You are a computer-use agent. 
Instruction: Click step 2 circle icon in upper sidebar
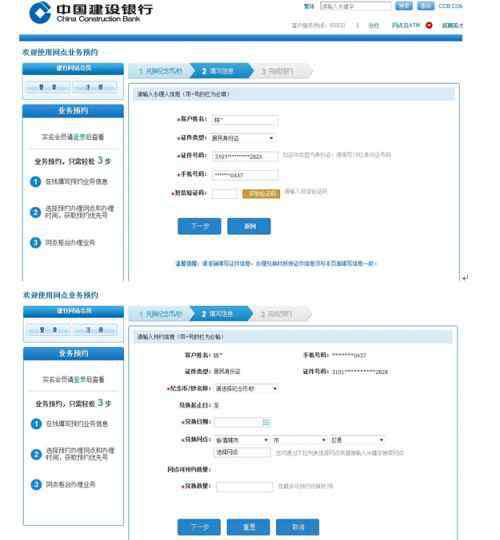(35, 212)
